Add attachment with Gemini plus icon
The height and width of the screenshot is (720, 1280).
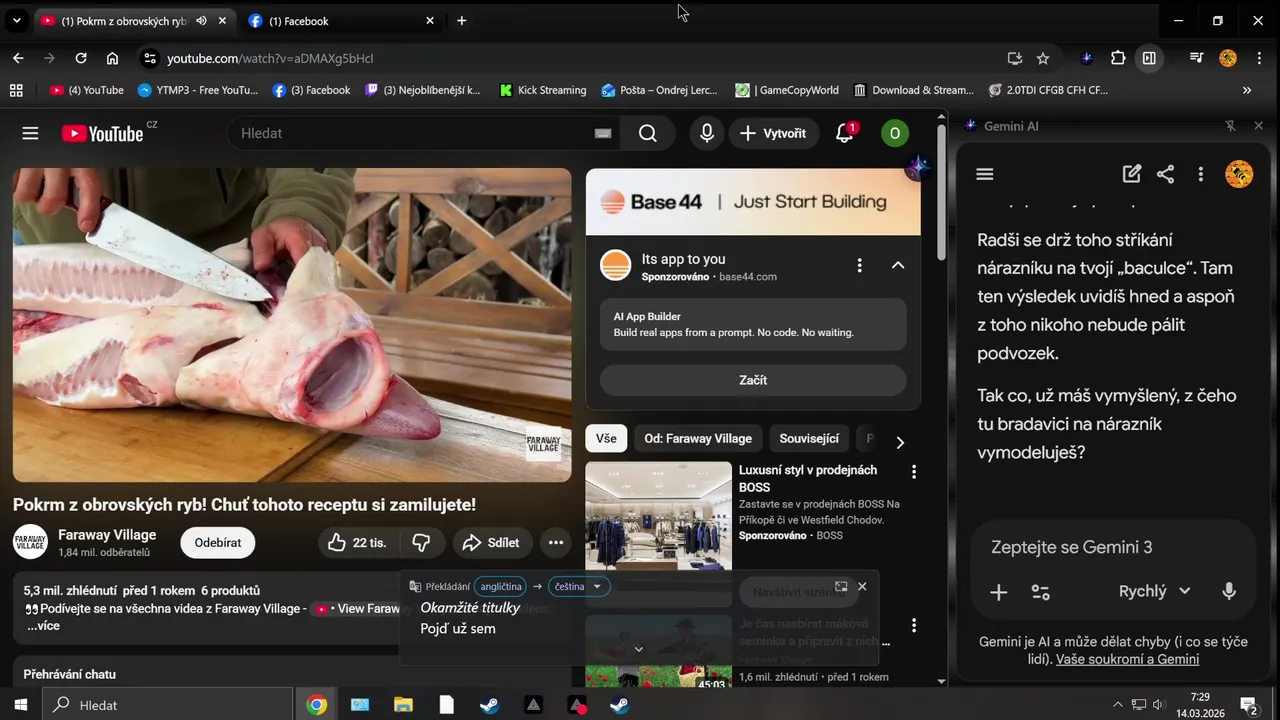coord(998,592)
